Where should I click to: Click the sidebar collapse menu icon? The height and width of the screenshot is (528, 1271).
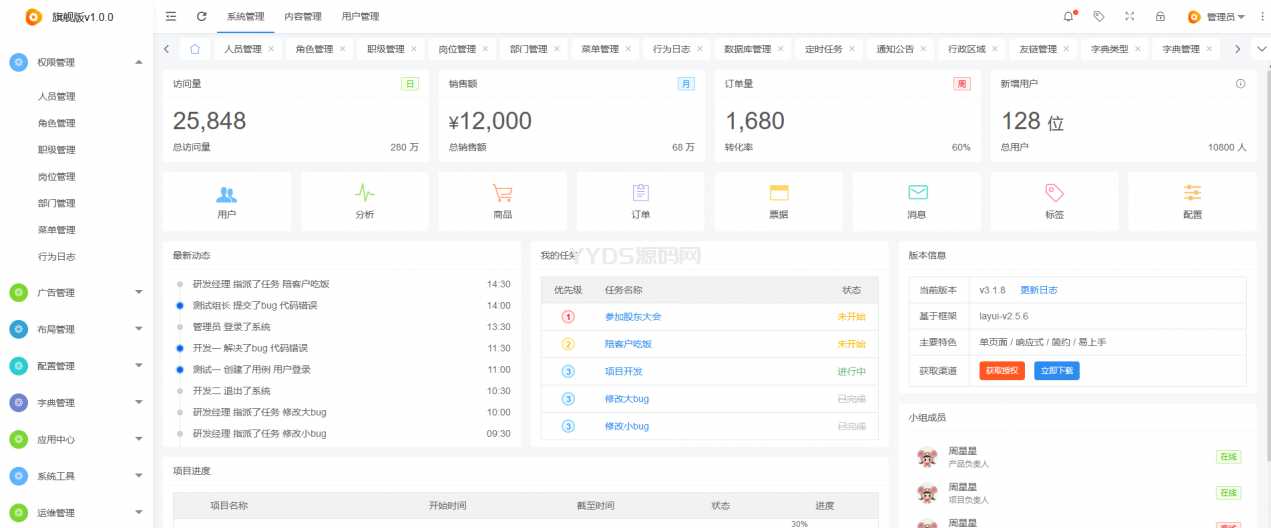pos(171,16)
